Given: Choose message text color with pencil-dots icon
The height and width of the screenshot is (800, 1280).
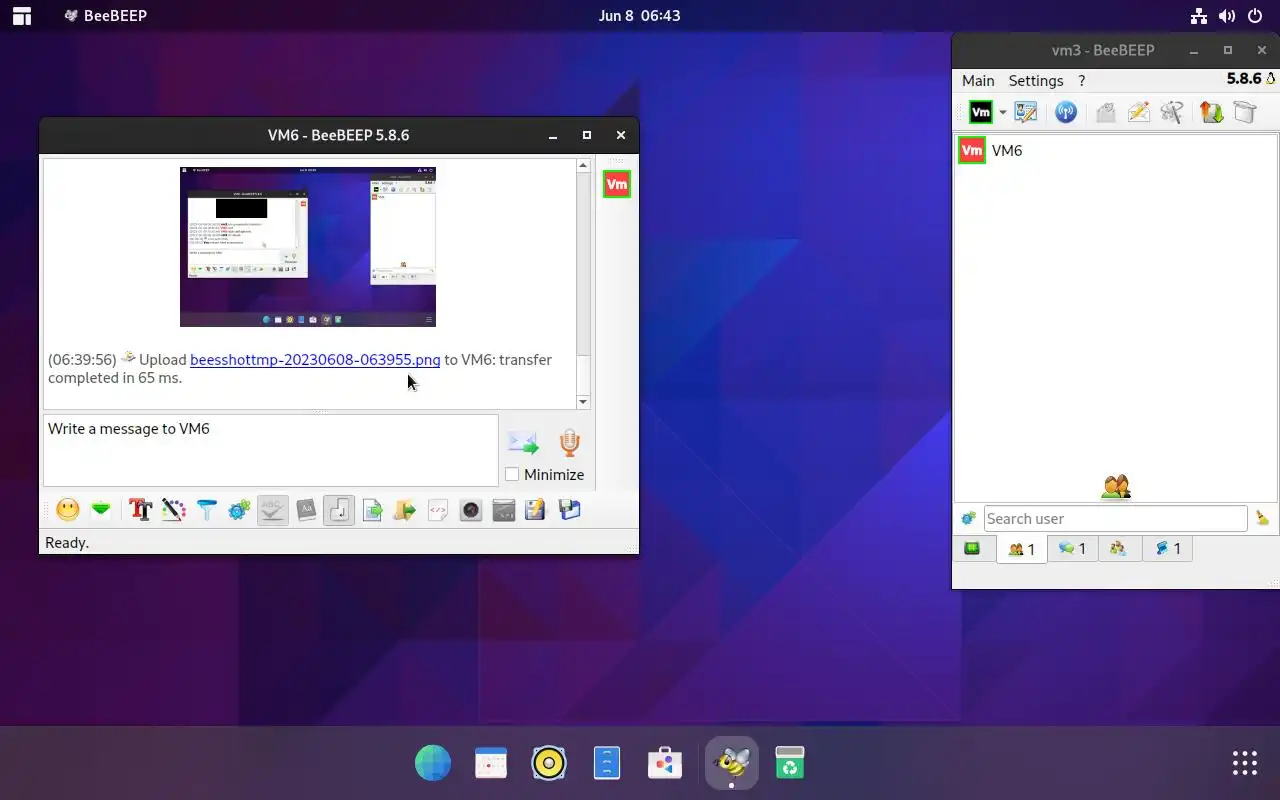Looking at the screenshot, I should pos(173,510).
